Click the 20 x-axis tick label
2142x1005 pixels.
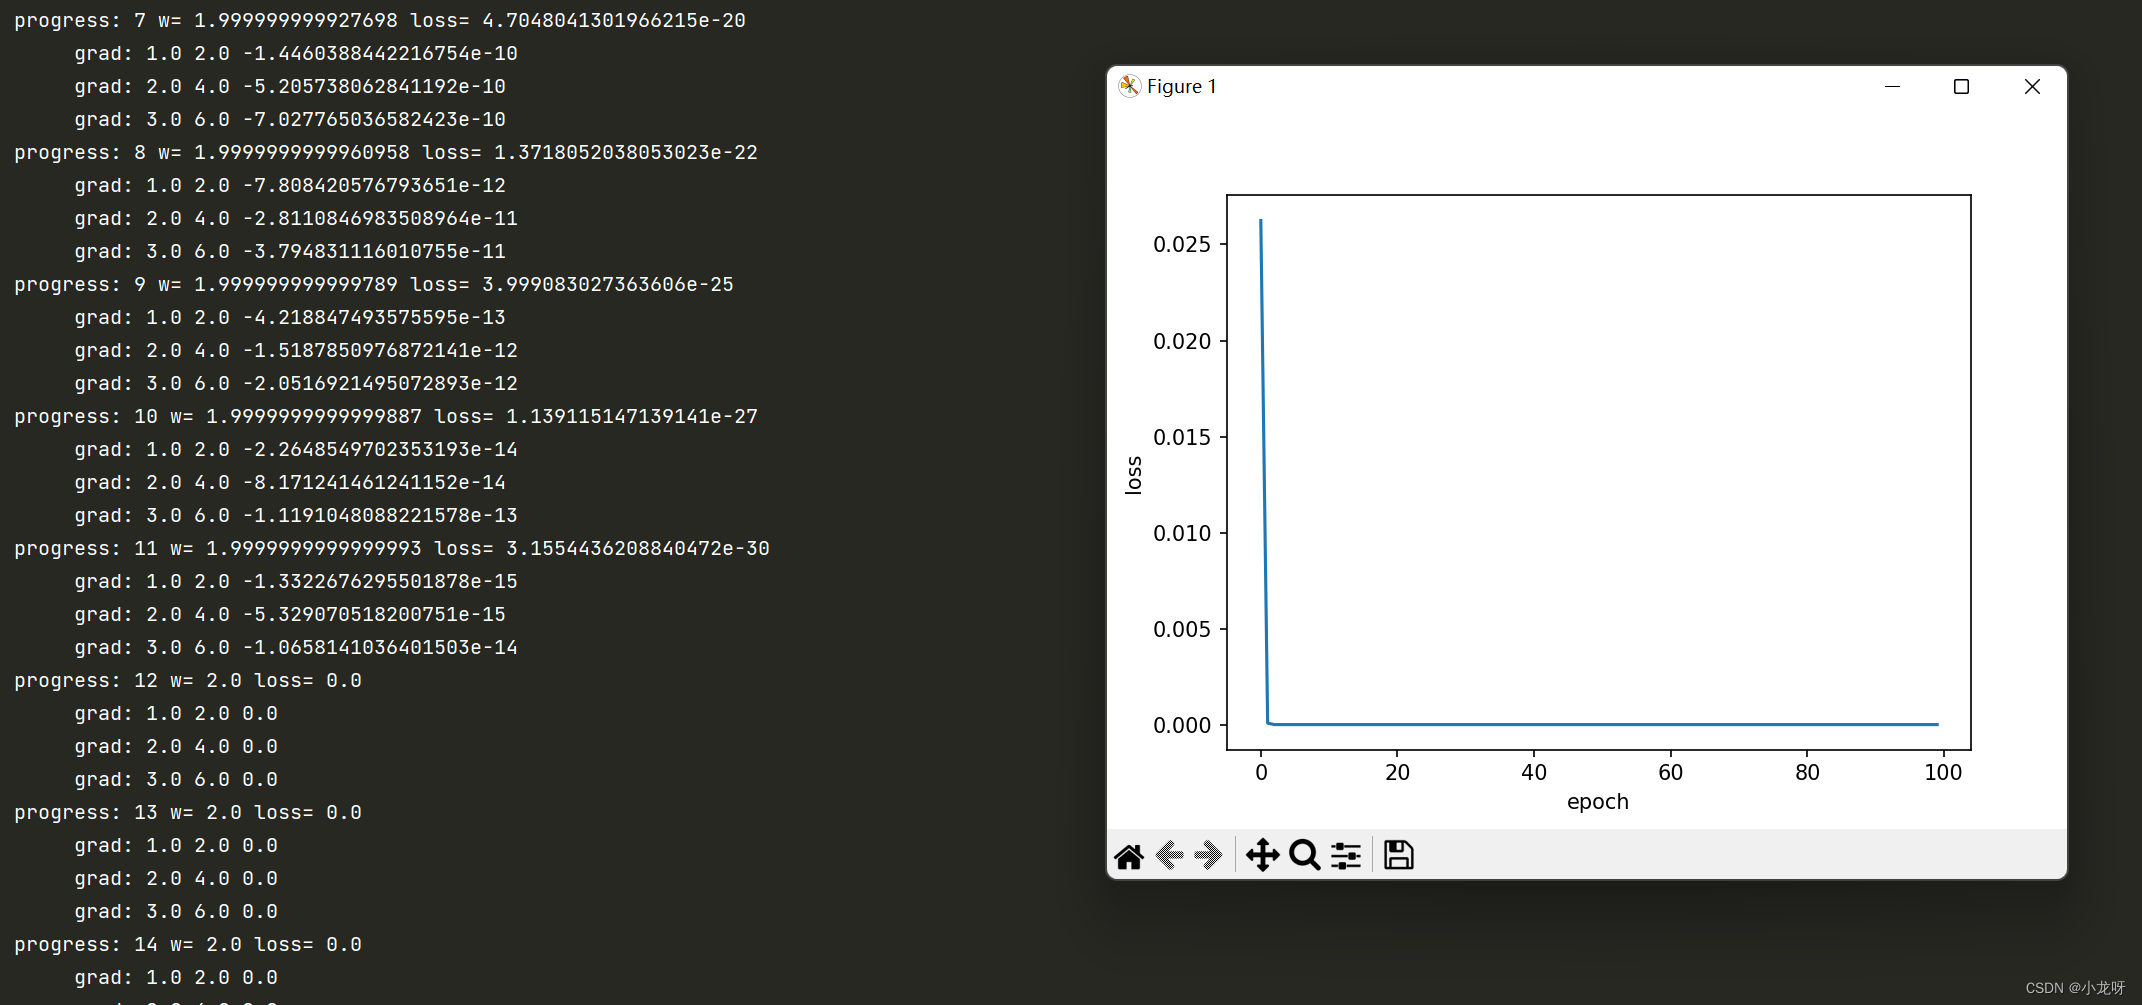(x=1397, y=772)
